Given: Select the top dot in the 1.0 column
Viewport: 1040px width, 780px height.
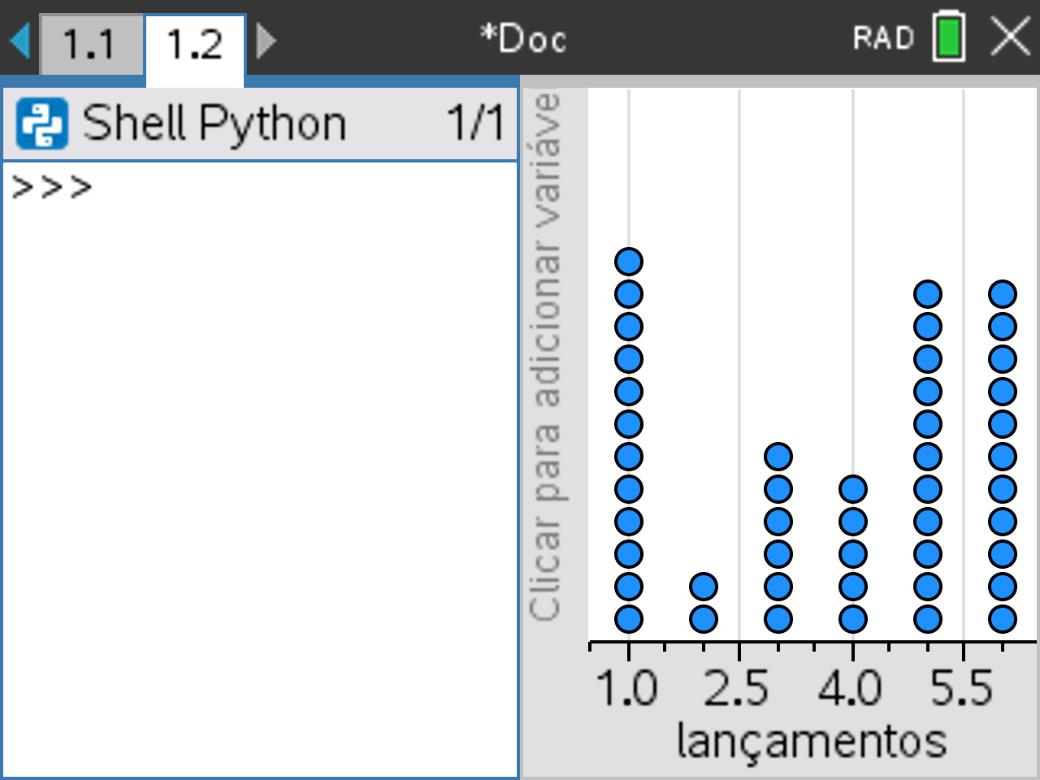Looking at the screenshot, I should coord(629,261).
